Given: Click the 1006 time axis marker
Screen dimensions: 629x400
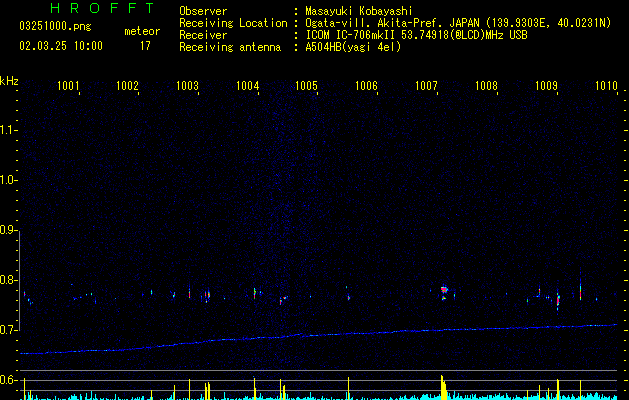Looking at the screenshot, I should click(x=367, y=85).
